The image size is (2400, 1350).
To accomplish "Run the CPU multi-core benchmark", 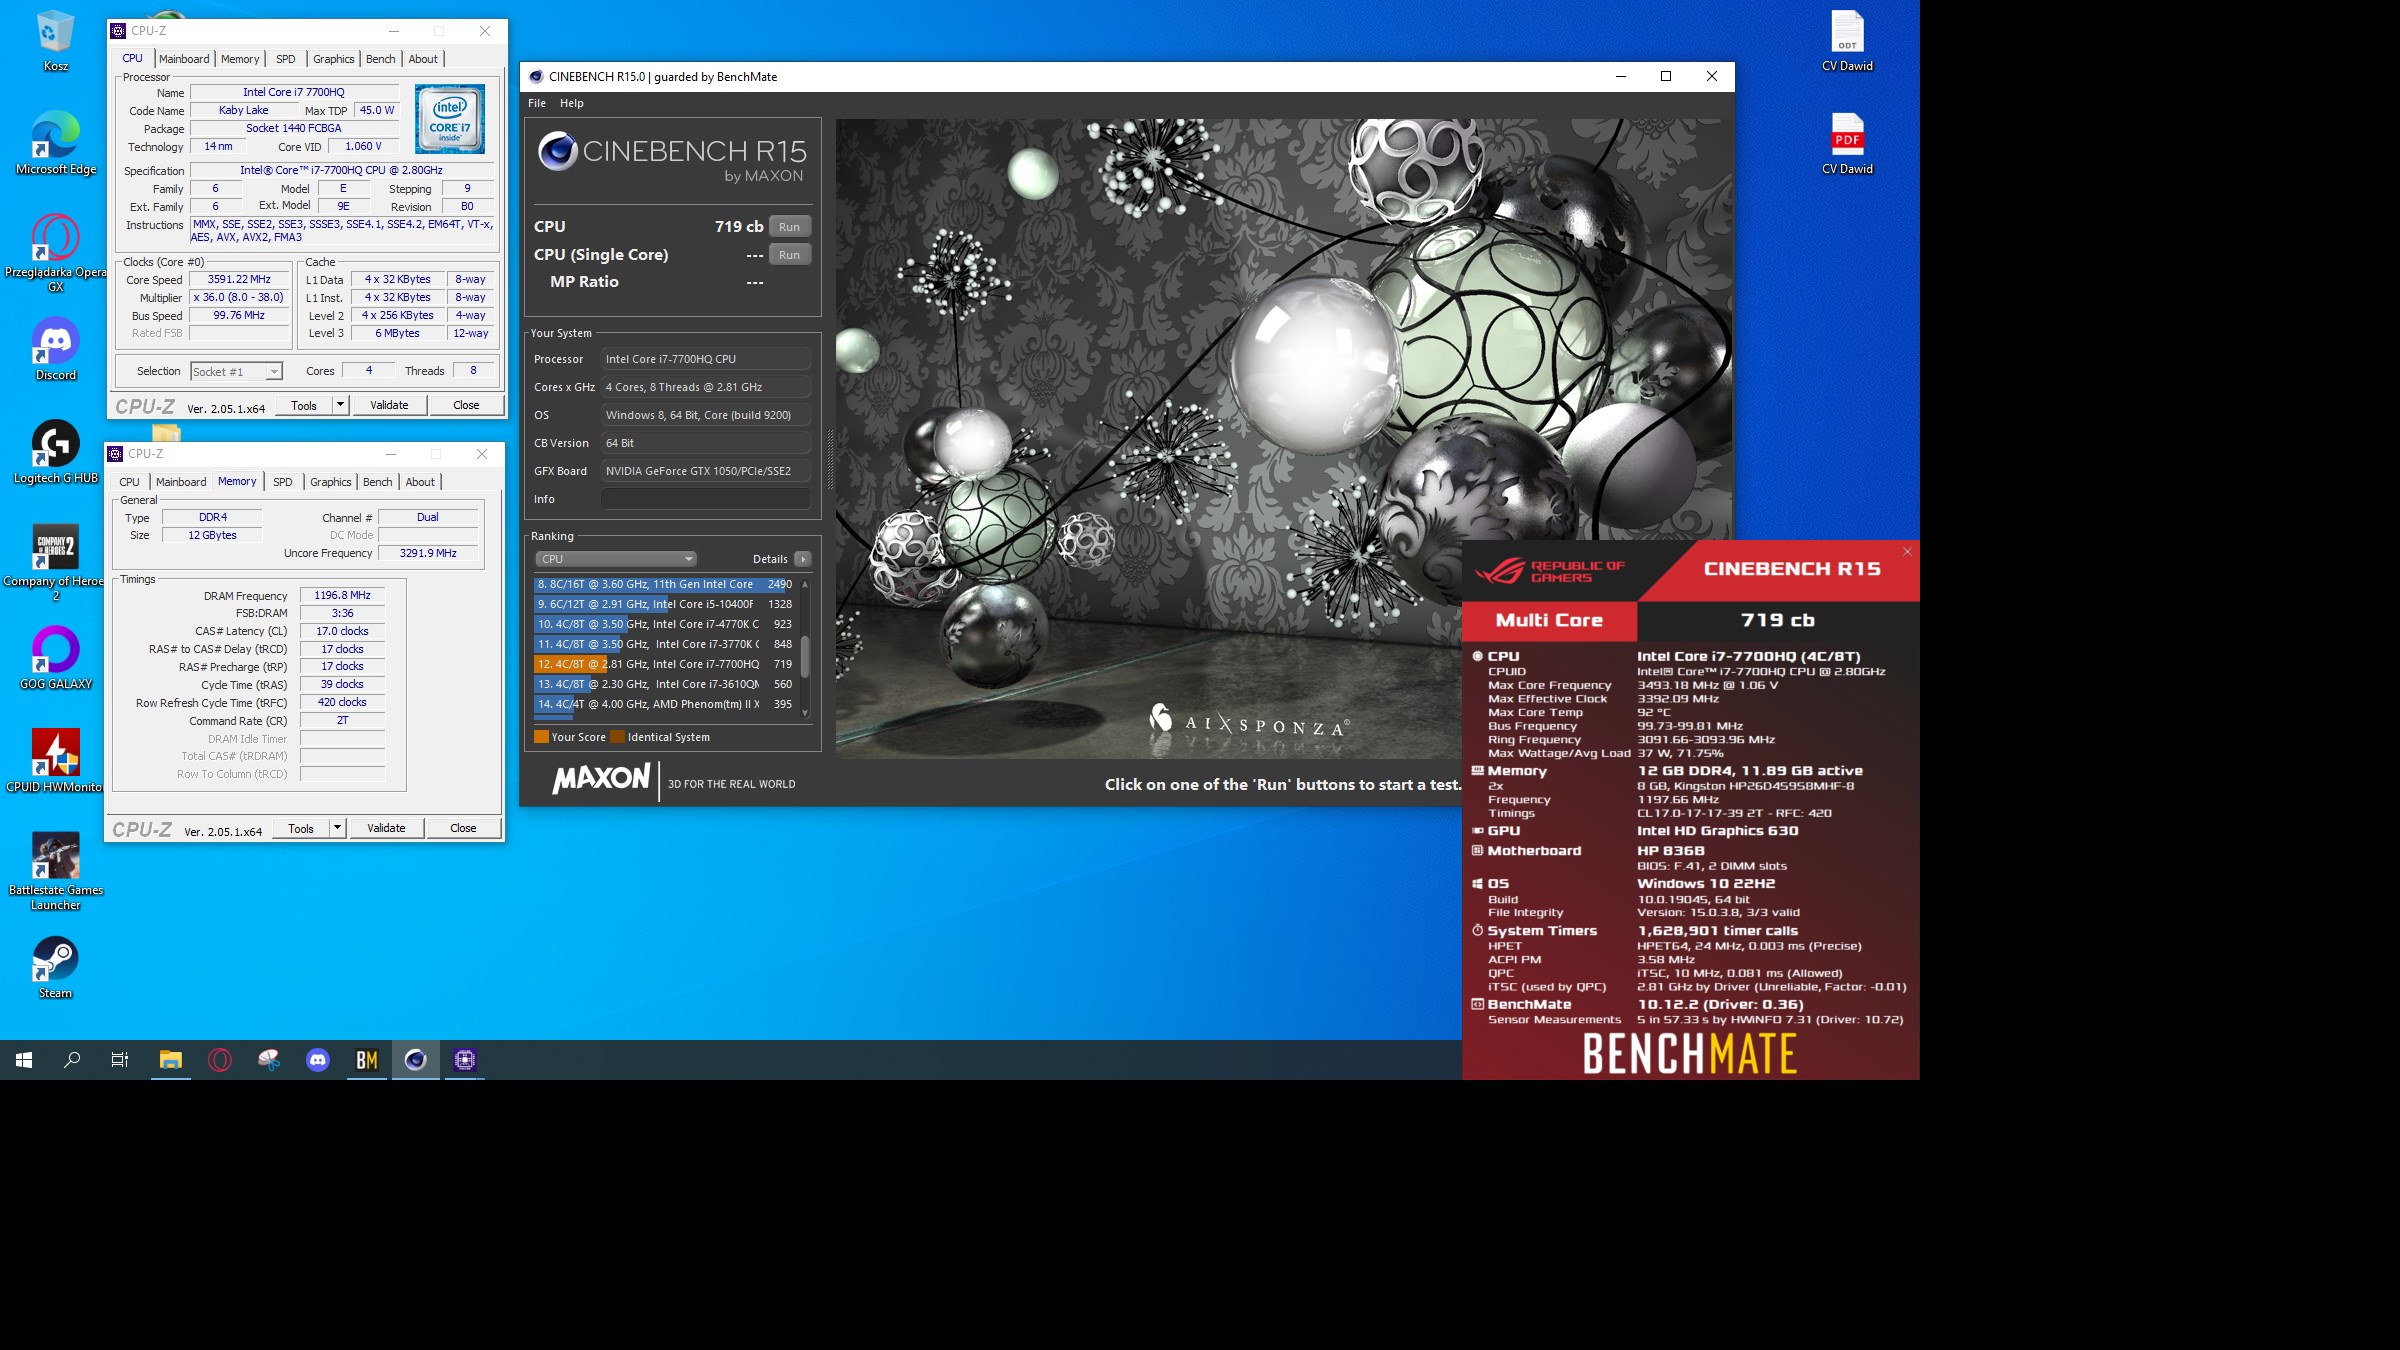I will pos(790,227).
